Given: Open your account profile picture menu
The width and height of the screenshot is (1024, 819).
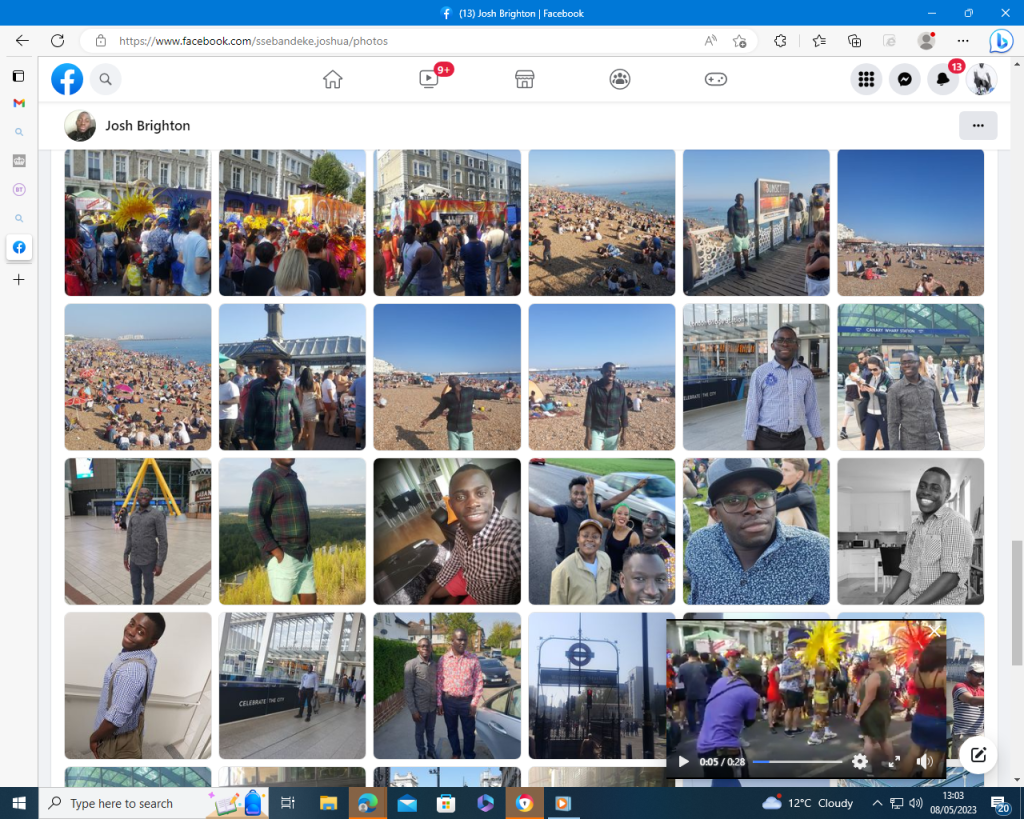Looking at the screenshot, I should tap(981, 79).
